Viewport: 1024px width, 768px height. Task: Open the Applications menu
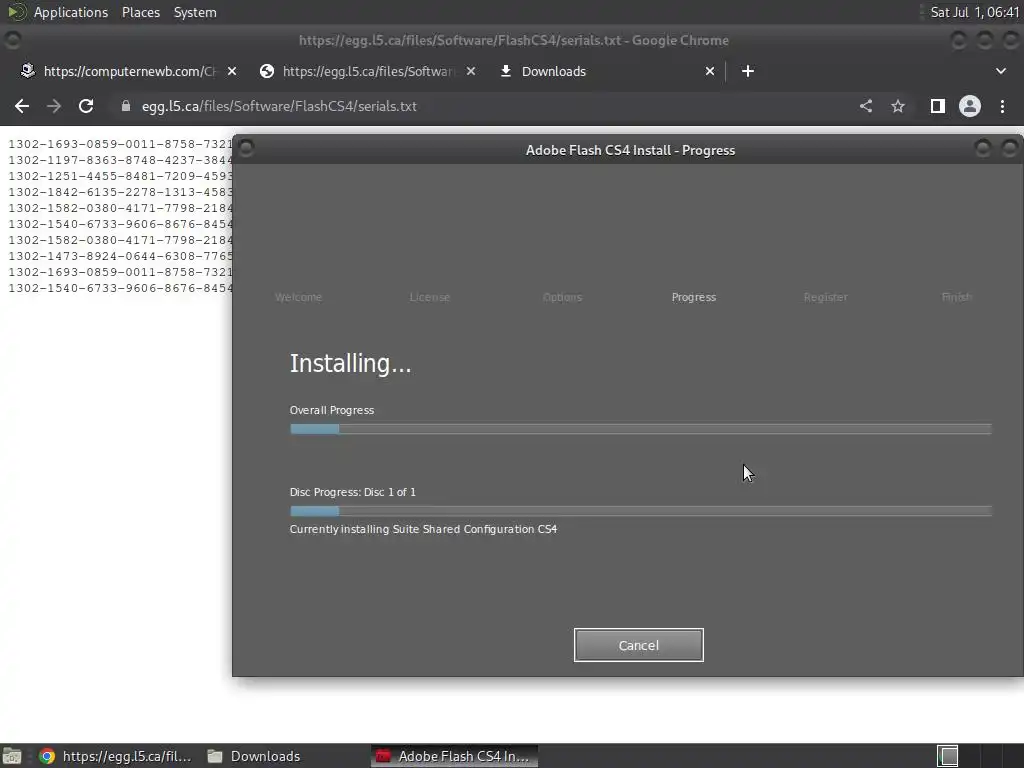click(71, 12)
